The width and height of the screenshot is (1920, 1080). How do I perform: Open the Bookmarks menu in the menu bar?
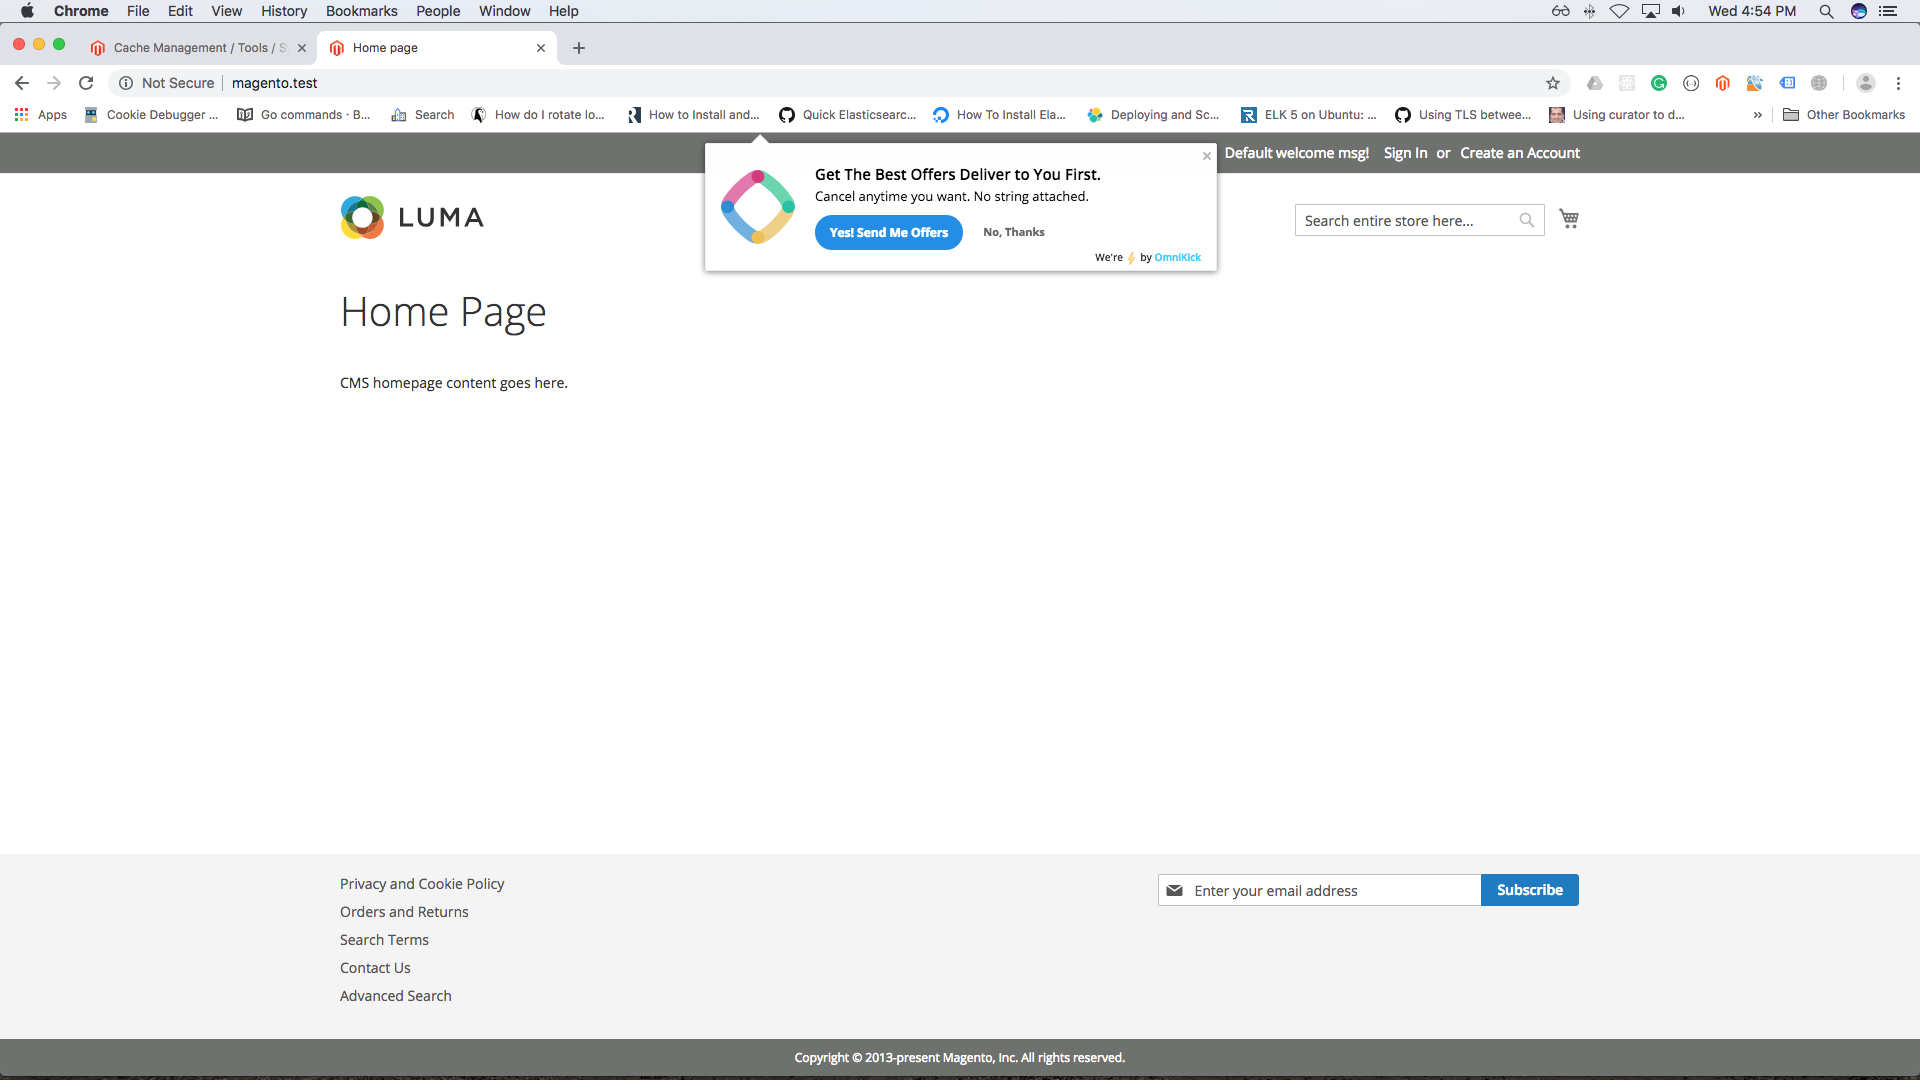361,11
